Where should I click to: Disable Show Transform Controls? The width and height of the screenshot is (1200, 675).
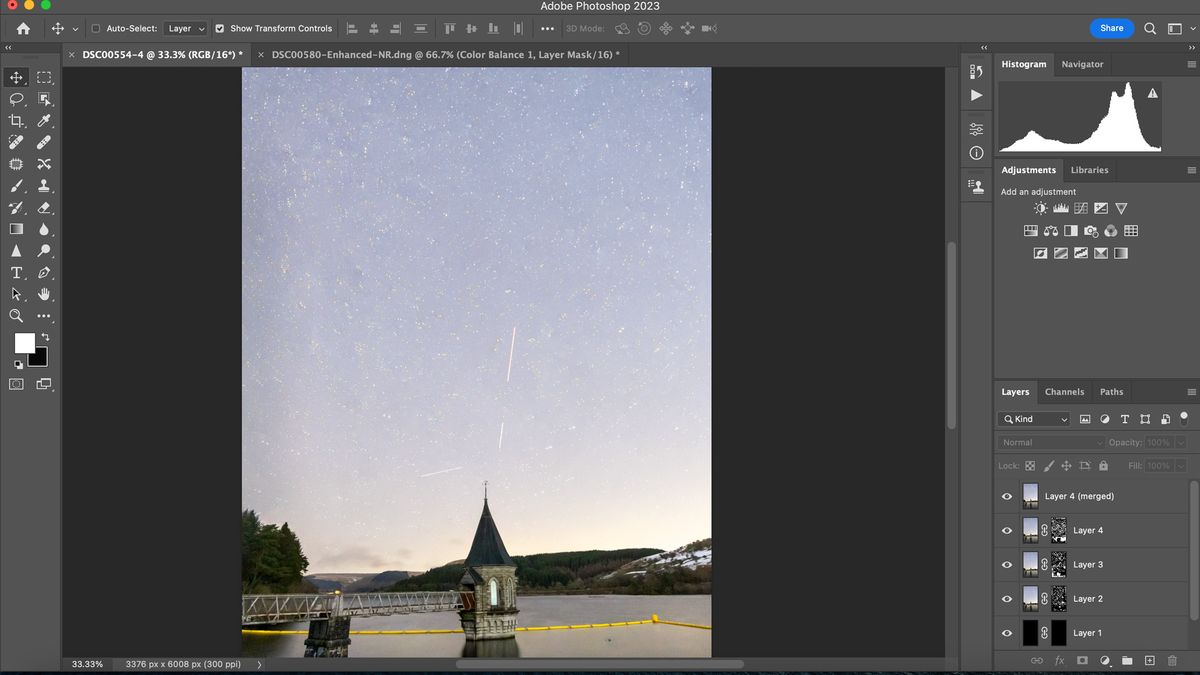(x=220, y=28)
